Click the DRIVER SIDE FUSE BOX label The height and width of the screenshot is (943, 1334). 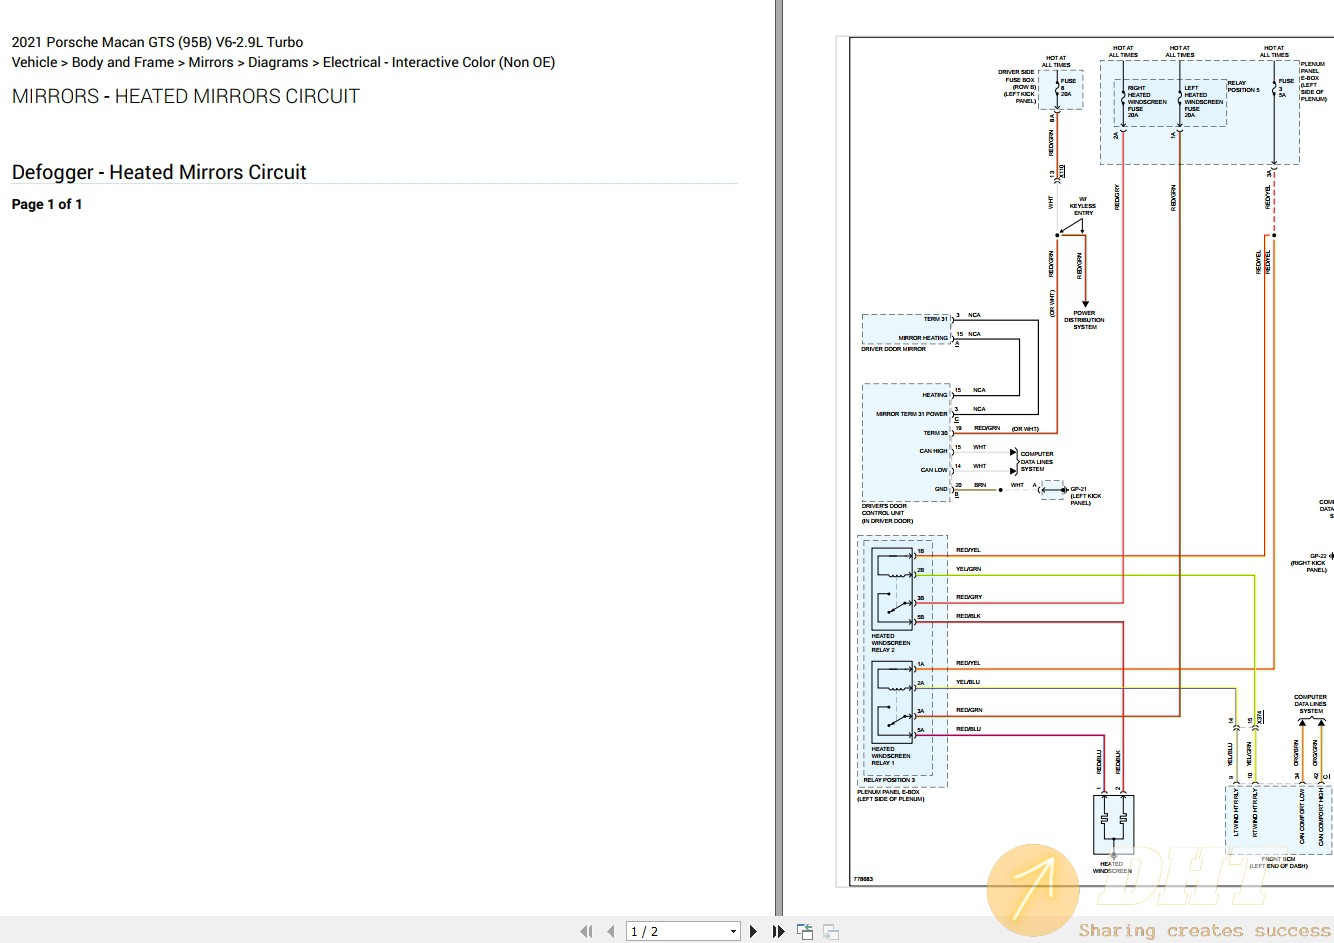[x=1017, y=86]
